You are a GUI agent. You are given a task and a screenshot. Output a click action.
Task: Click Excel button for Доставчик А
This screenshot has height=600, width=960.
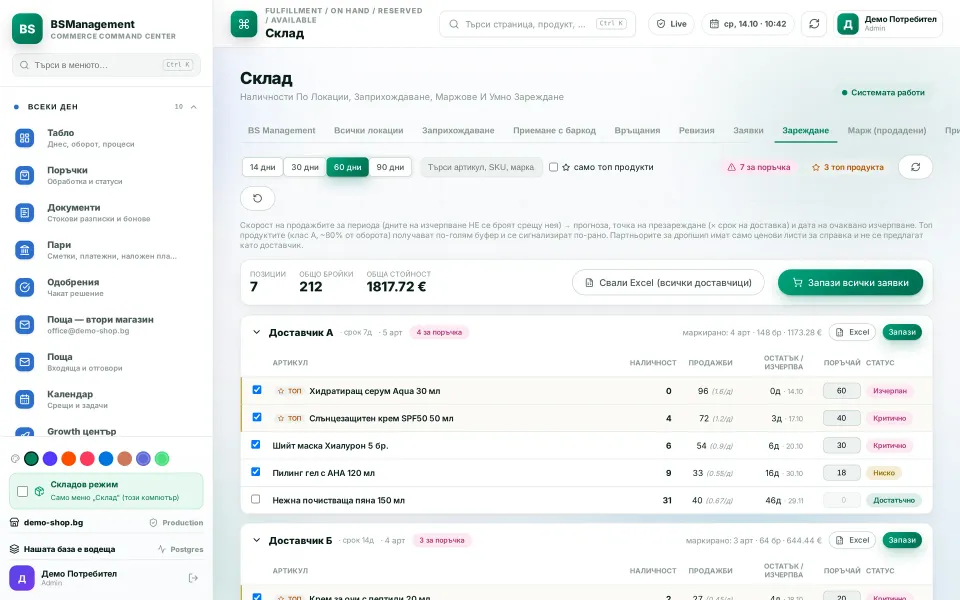pyautogui.click(x=852, y=332)
